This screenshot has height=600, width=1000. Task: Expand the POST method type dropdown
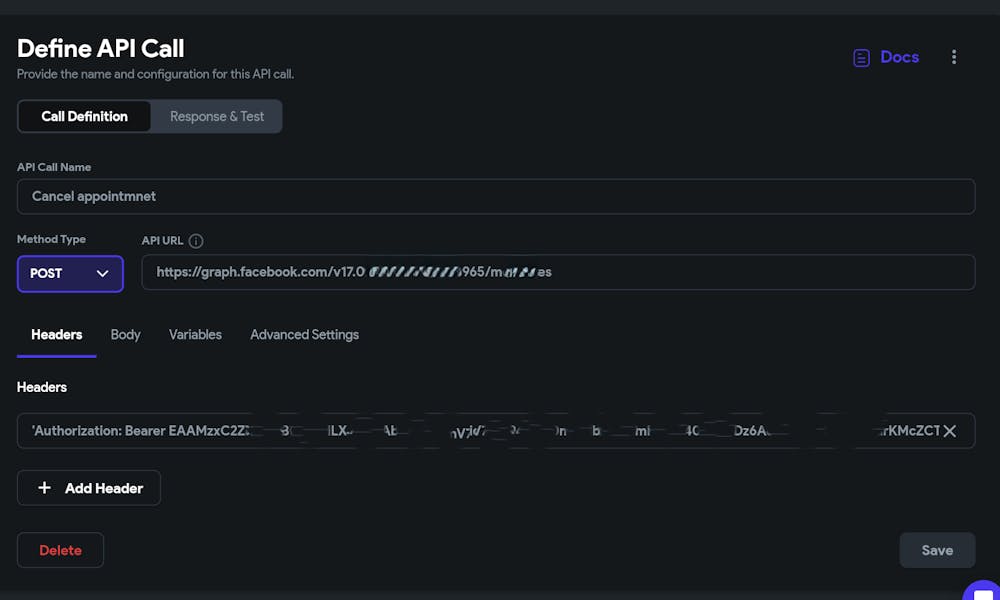coord(70,273)
